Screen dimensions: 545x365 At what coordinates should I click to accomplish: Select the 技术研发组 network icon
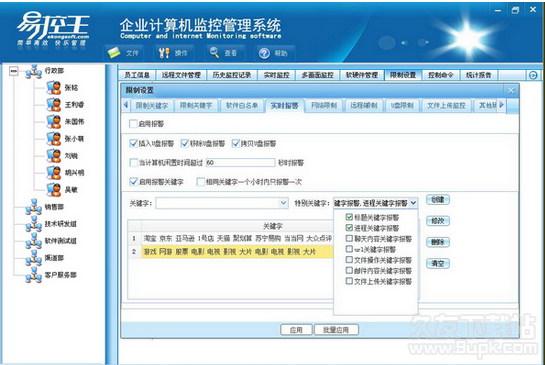(34, 224)
